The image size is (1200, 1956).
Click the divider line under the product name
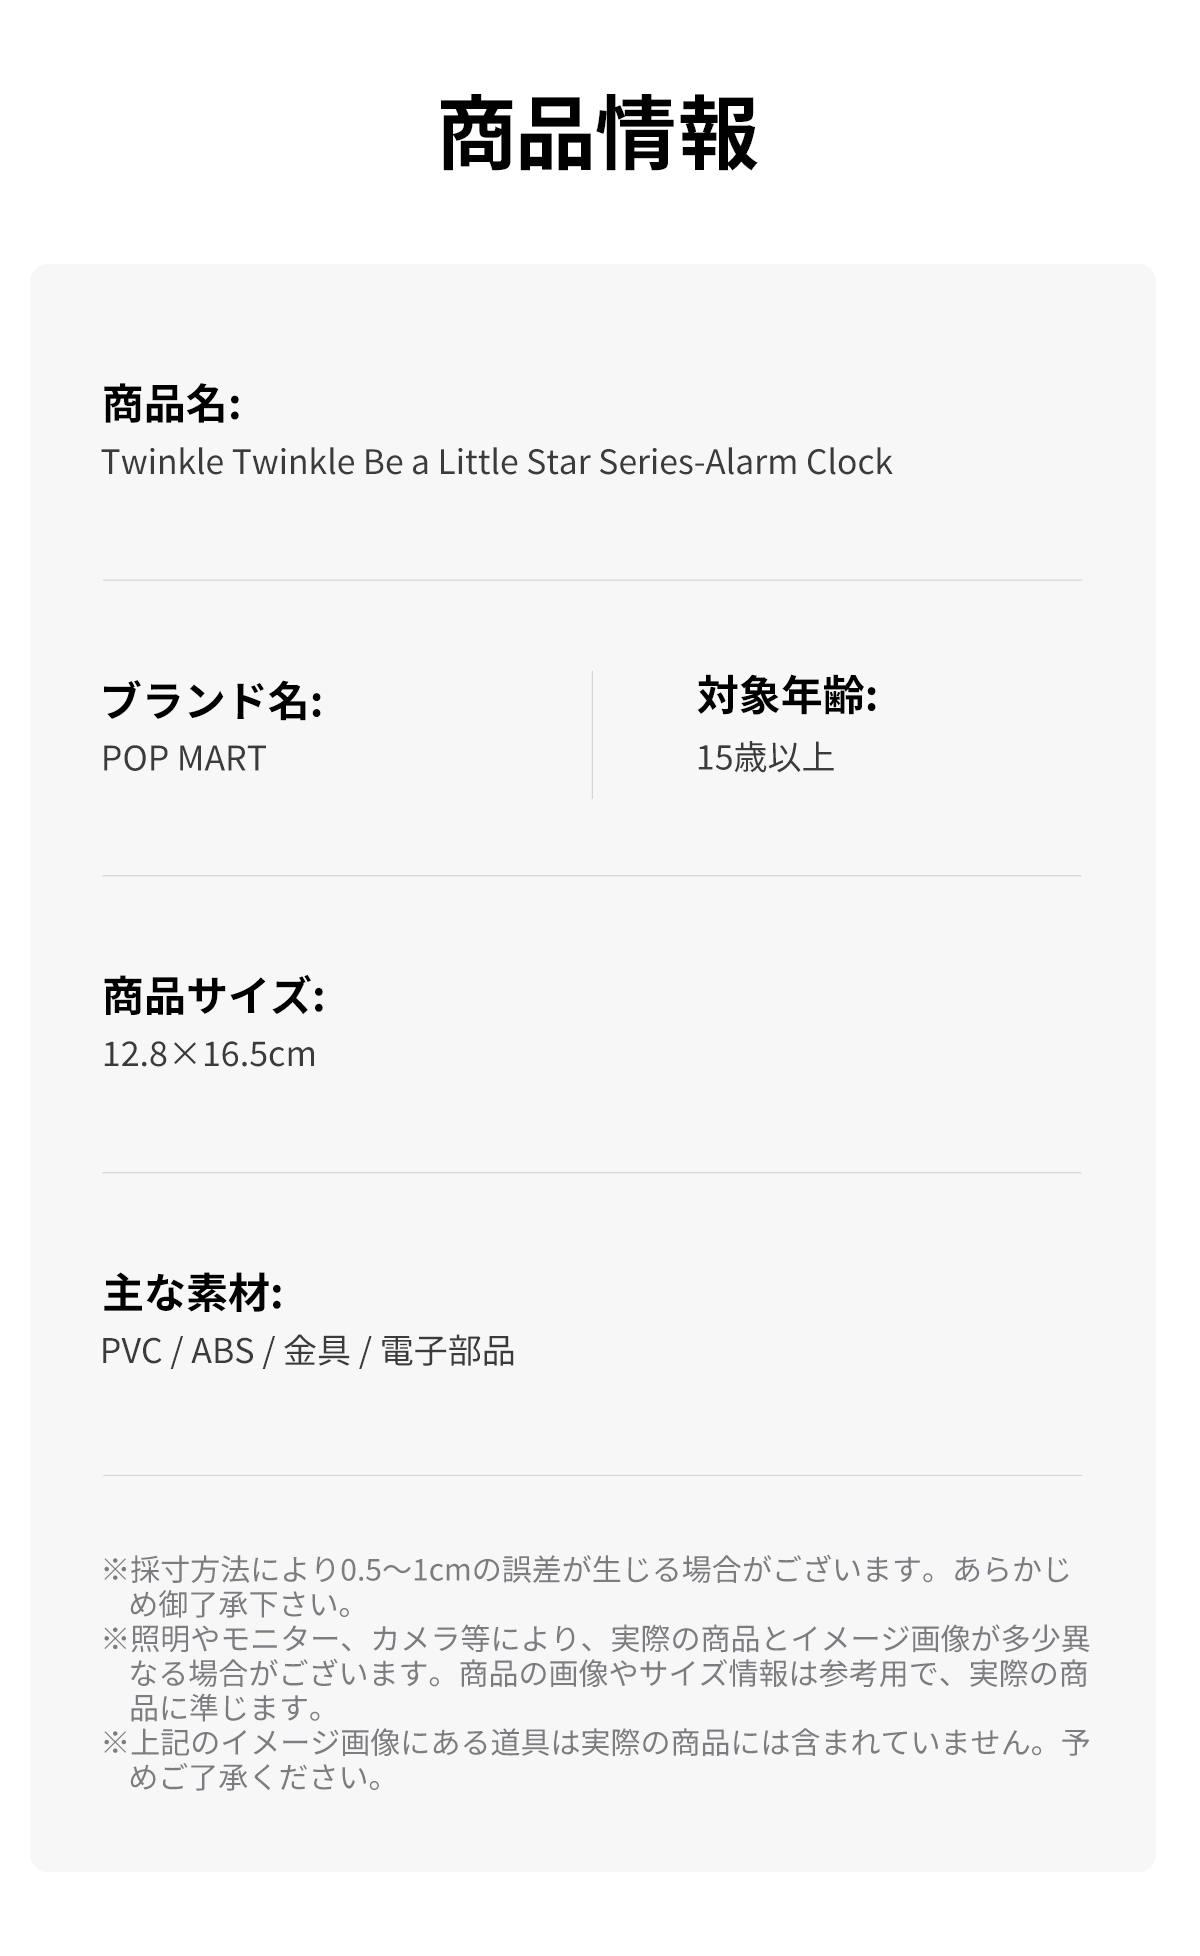coord(592,580)
